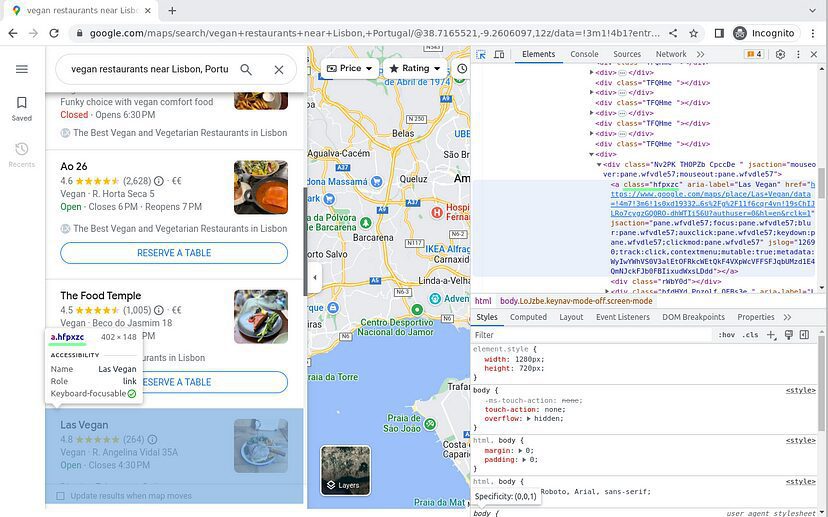This screenshot has width=828, height=517.
Task: Click Reserve a Table for Ao 26
Action: coord(174,253)
